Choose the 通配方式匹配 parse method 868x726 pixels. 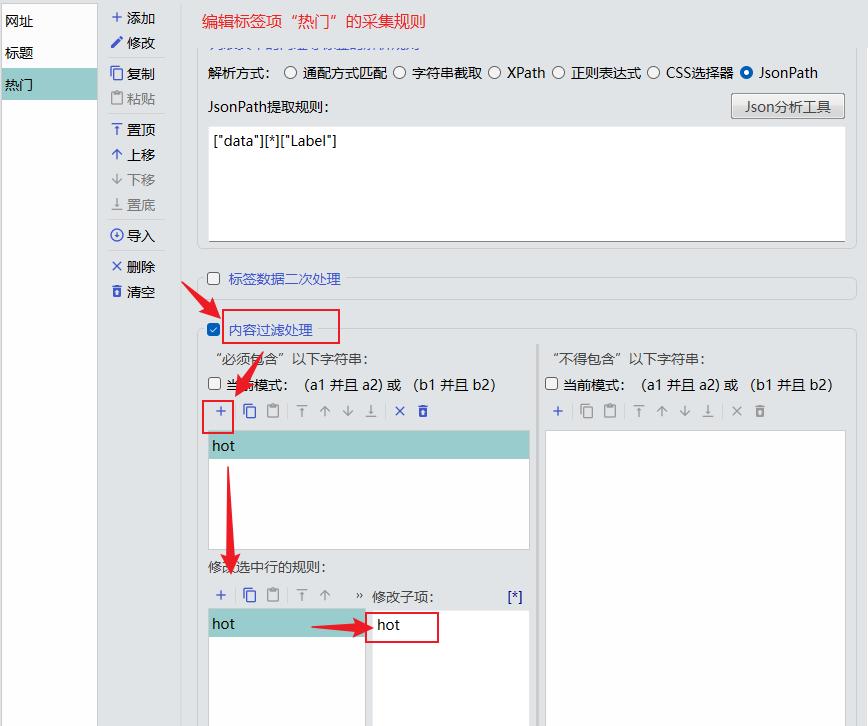(x=290, y=73)
